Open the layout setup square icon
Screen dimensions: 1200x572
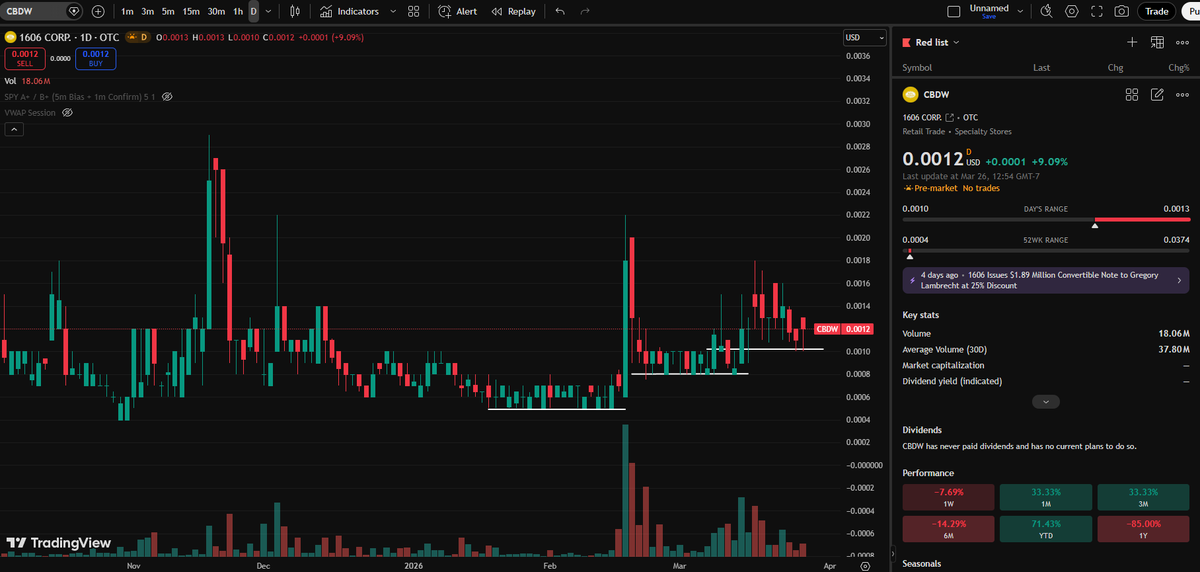[x=953, y=11]
